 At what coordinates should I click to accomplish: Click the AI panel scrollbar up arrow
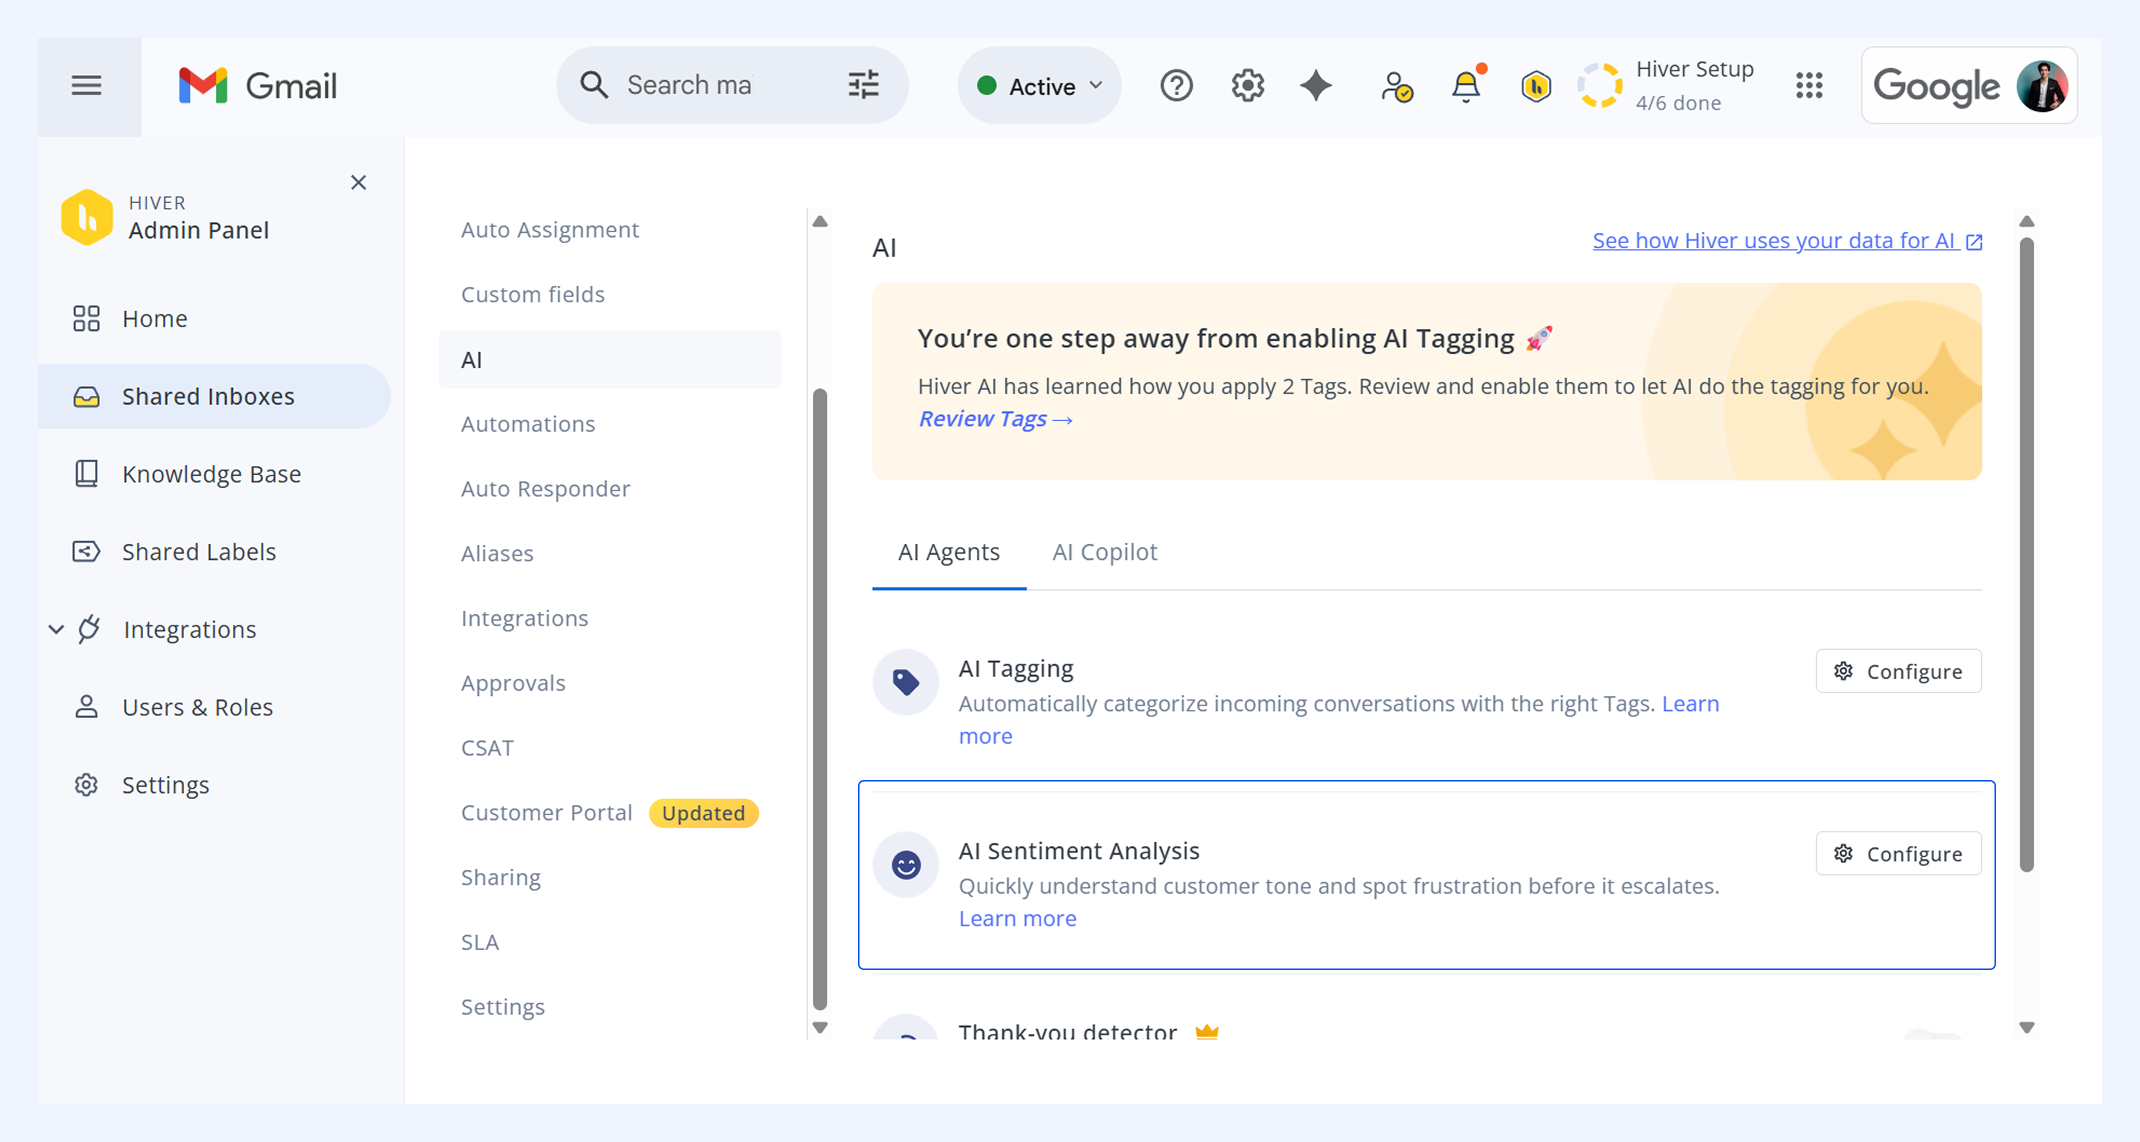pyautogui.click(x=2027, y=222)
